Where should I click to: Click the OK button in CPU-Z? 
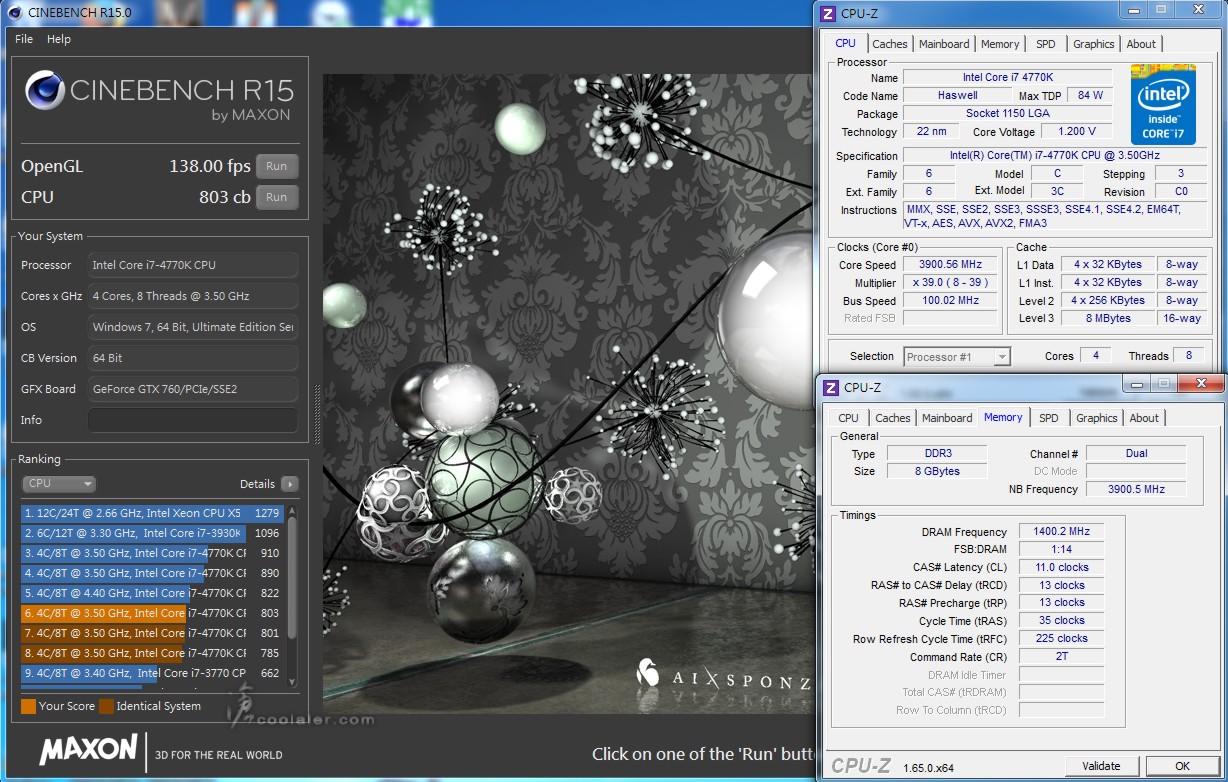click(x=1182, y=766)
